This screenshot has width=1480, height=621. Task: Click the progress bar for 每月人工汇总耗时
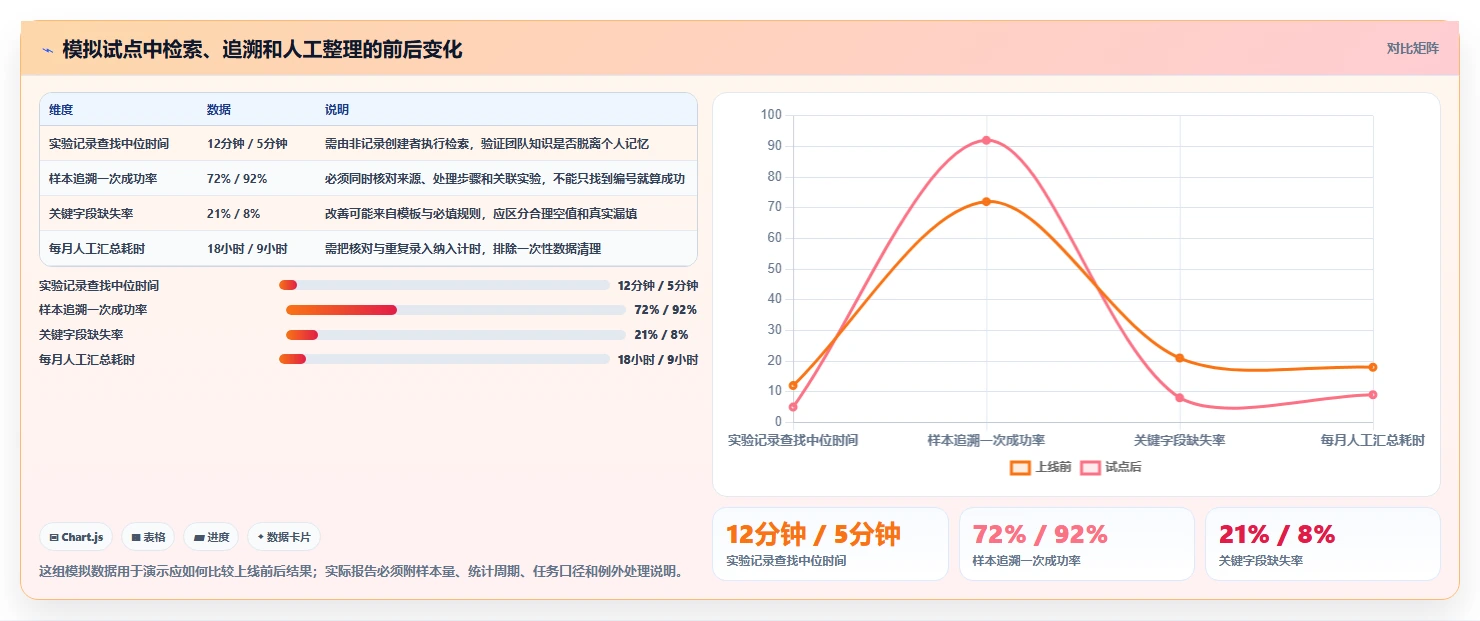444,359
